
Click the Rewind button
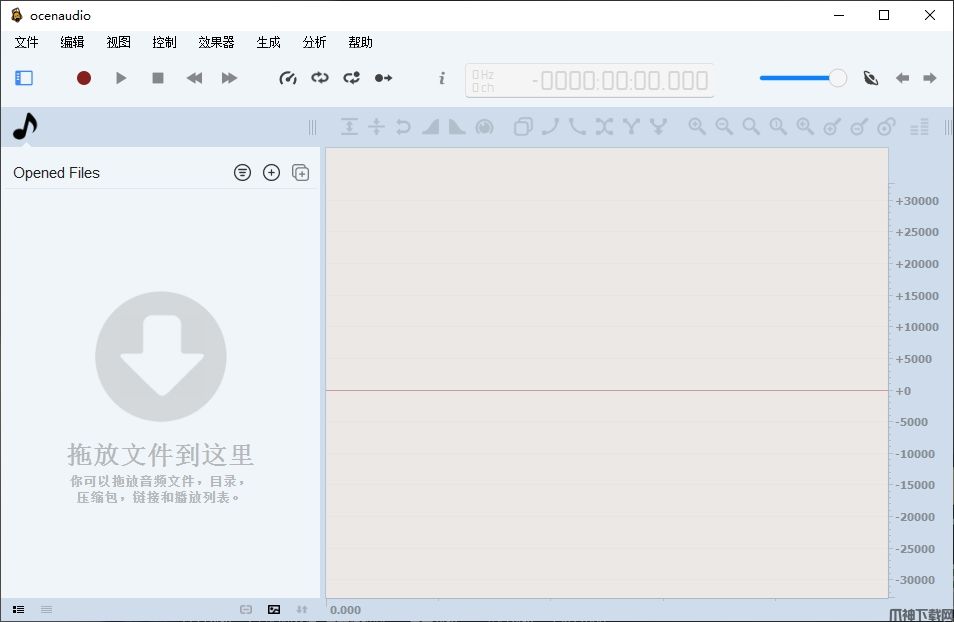click(195, 78)
